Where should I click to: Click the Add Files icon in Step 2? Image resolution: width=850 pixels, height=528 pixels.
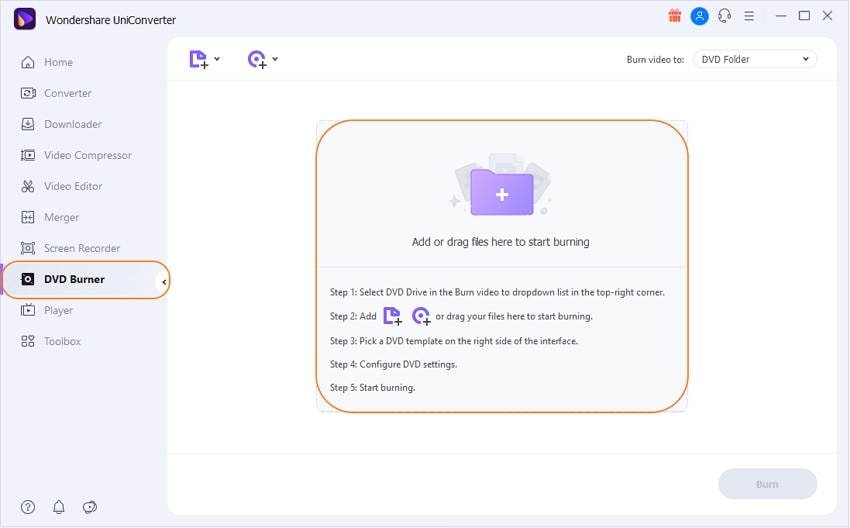tap(392, 316)
